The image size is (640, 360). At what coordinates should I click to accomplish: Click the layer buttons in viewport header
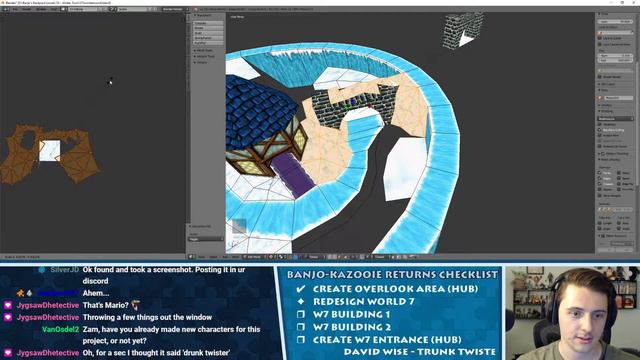[333, 257]
